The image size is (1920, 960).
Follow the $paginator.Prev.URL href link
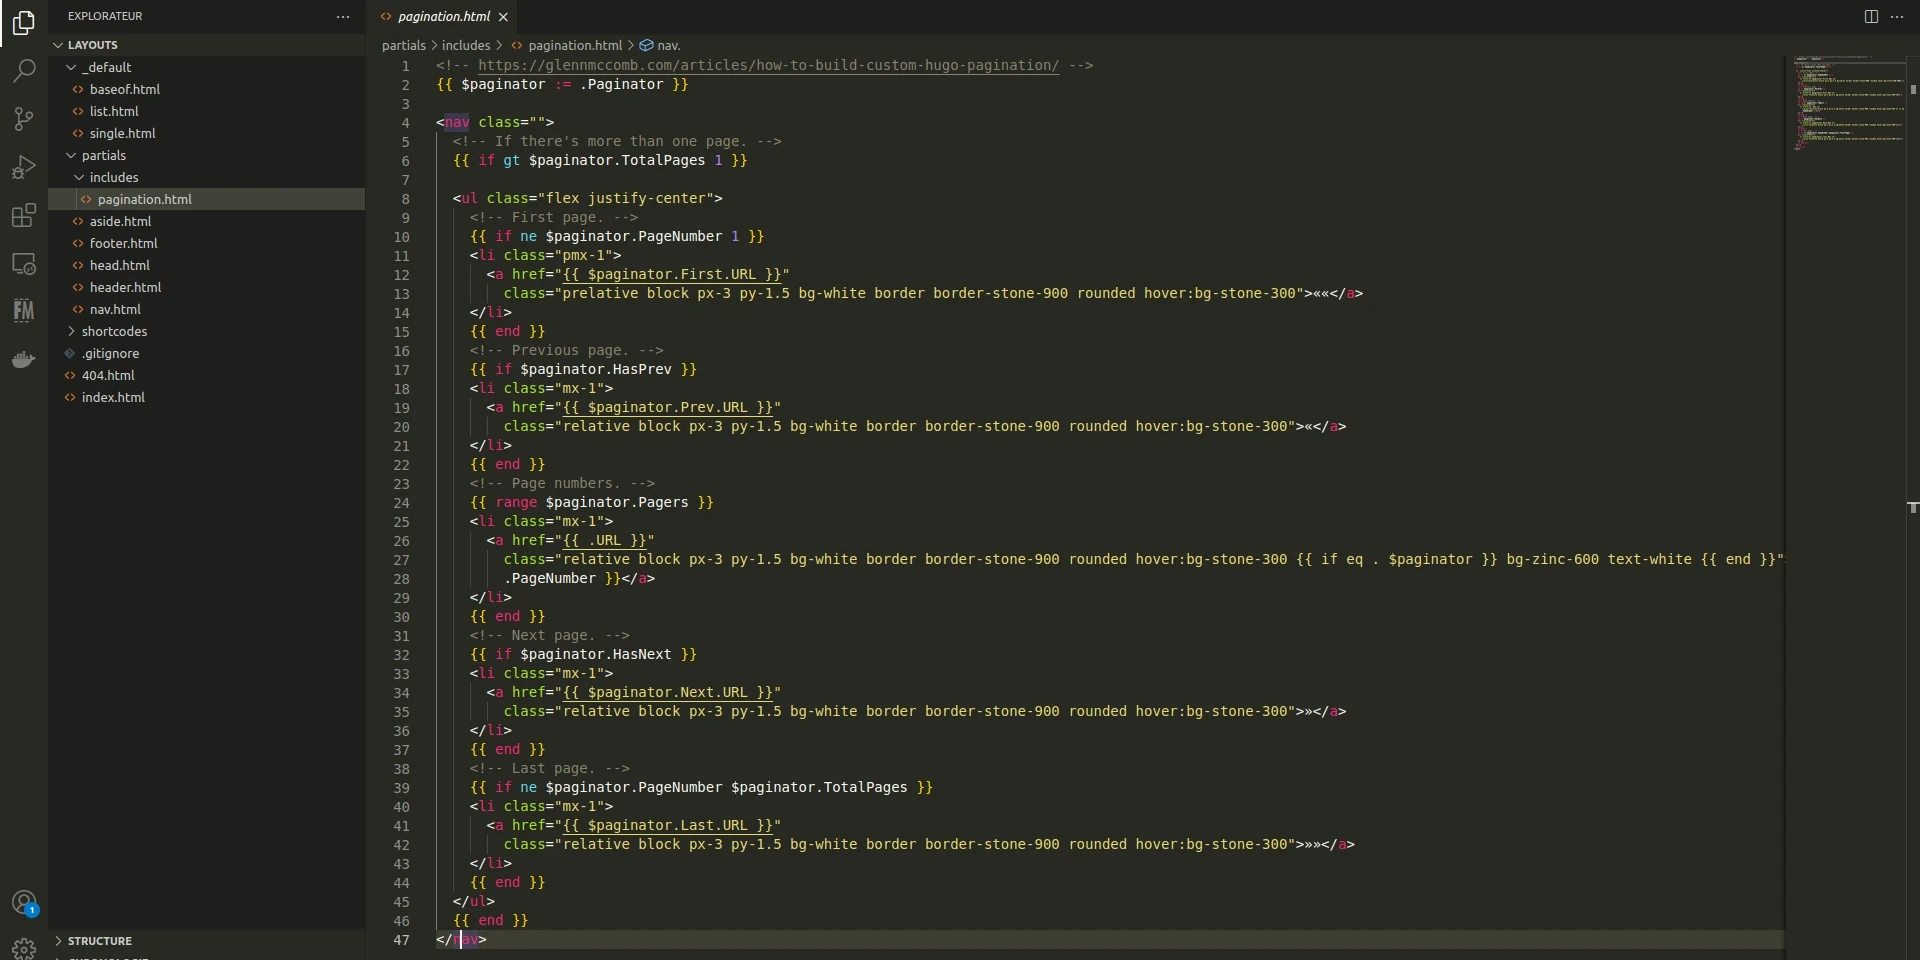tap(668, 408)
